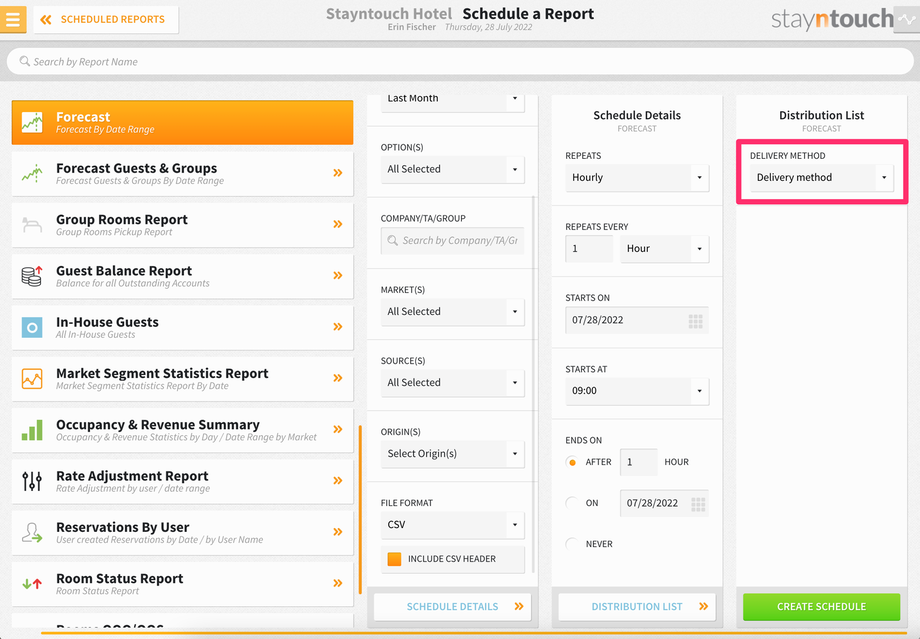
Task: Open the Hour unit dropdown
Action: (664, 248)
